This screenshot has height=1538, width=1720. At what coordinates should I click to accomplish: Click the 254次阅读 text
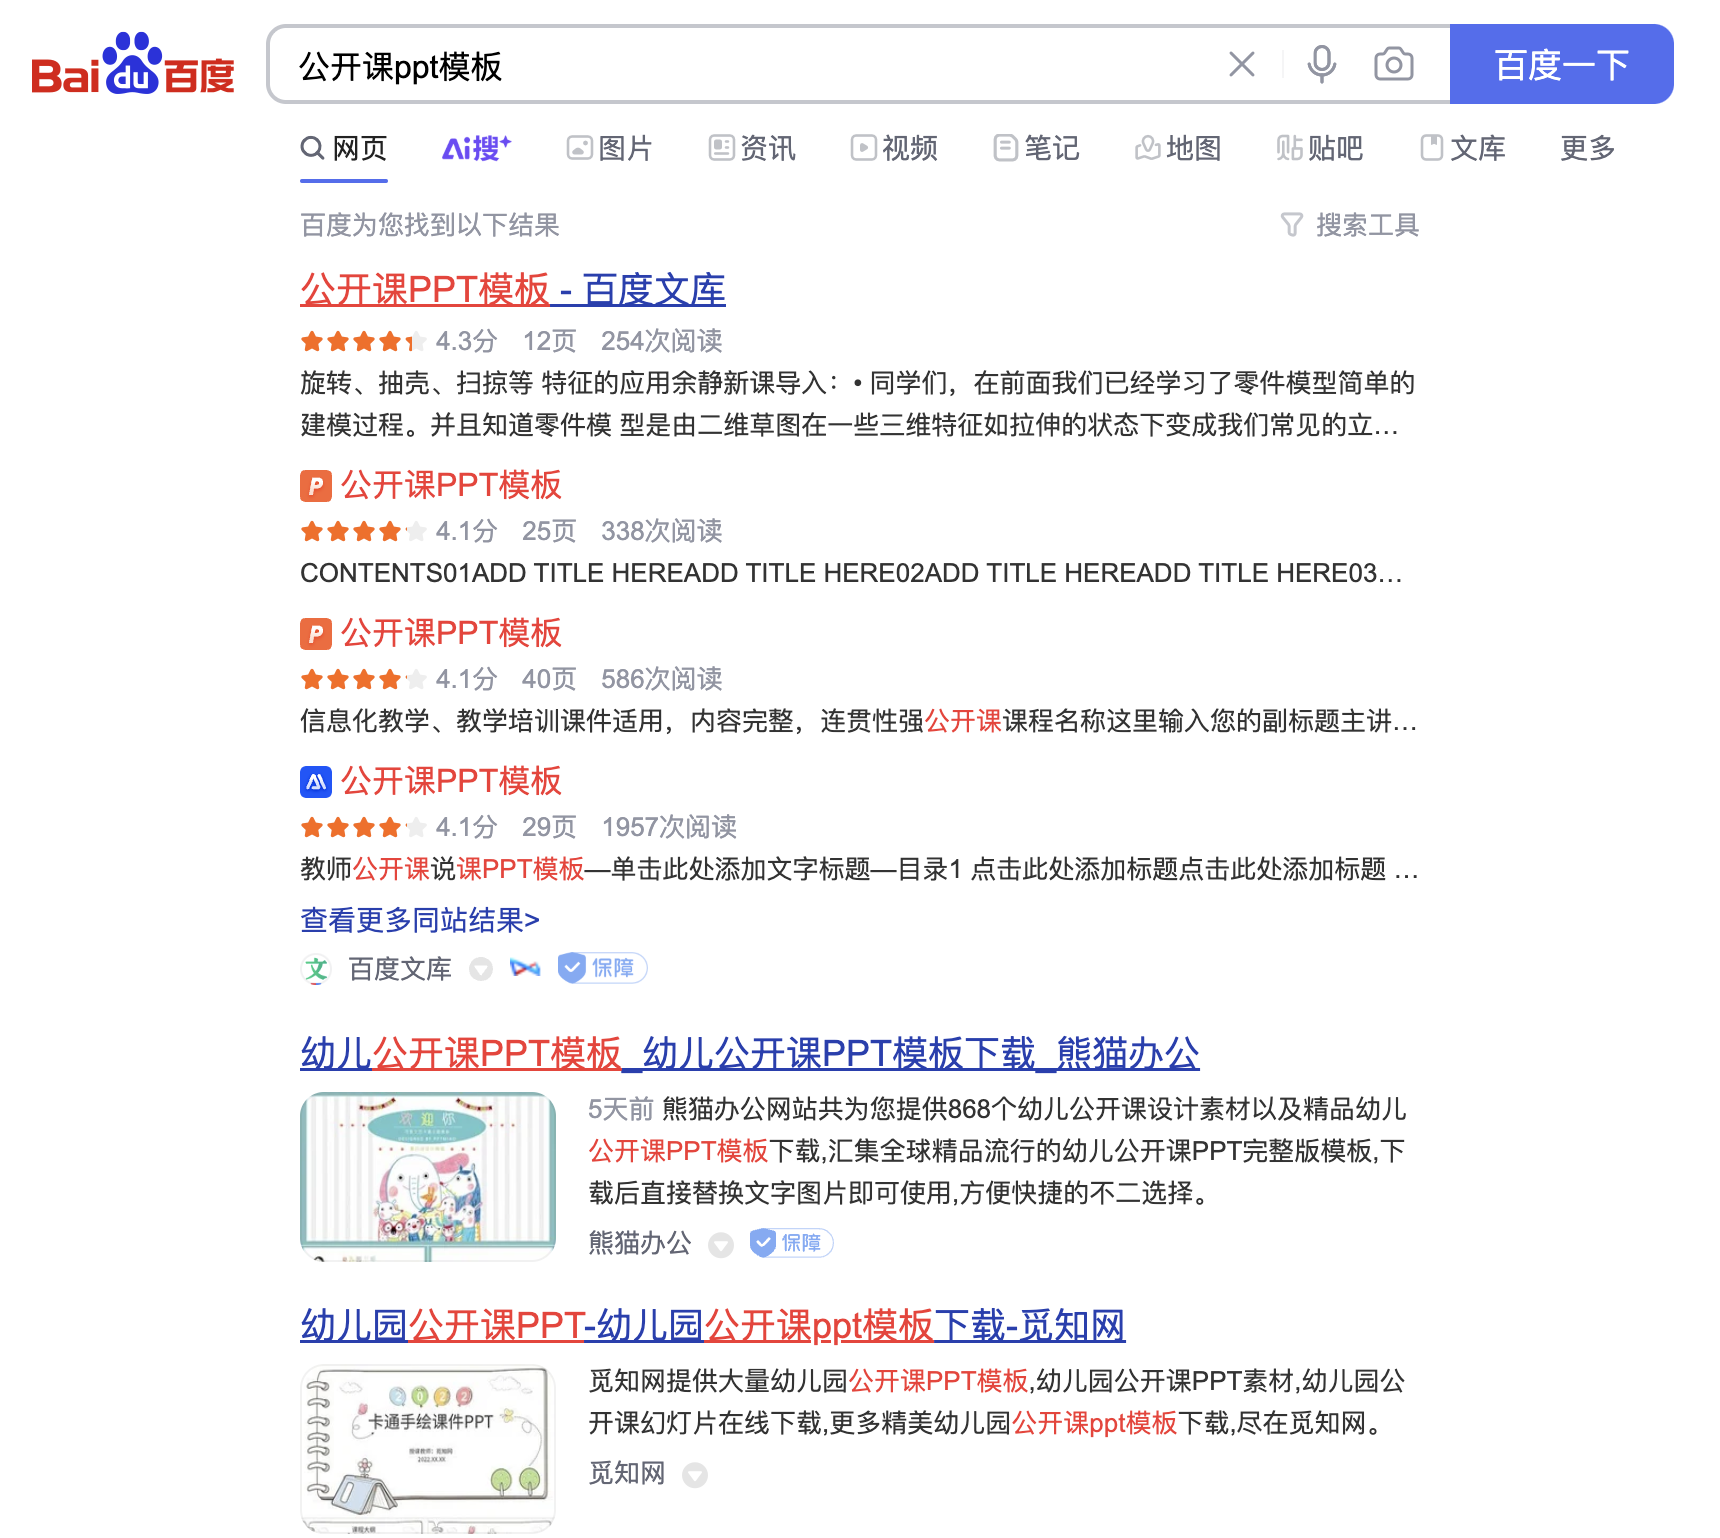pyautogui.click(x=661, y=341)
